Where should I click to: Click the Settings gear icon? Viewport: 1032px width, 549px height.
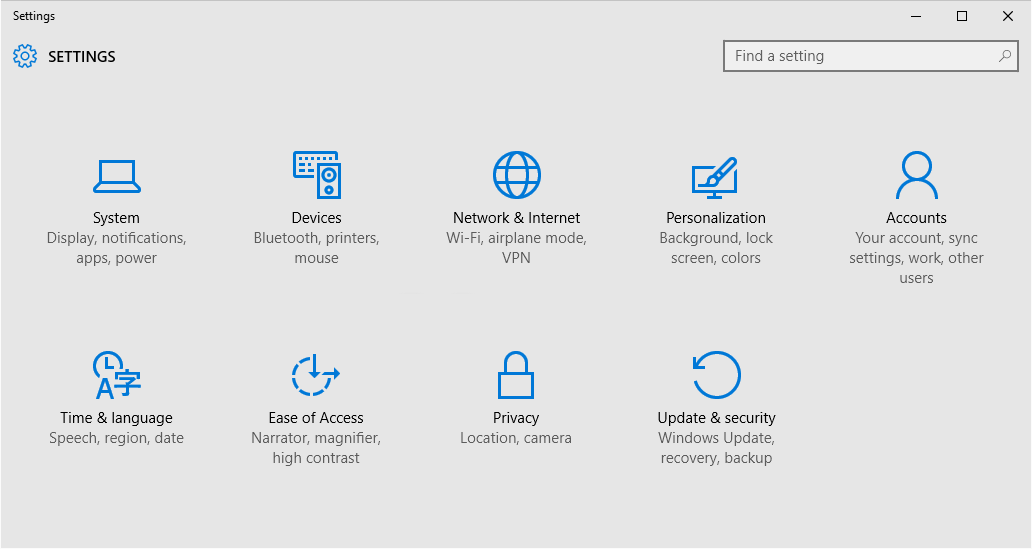point(25,57)
